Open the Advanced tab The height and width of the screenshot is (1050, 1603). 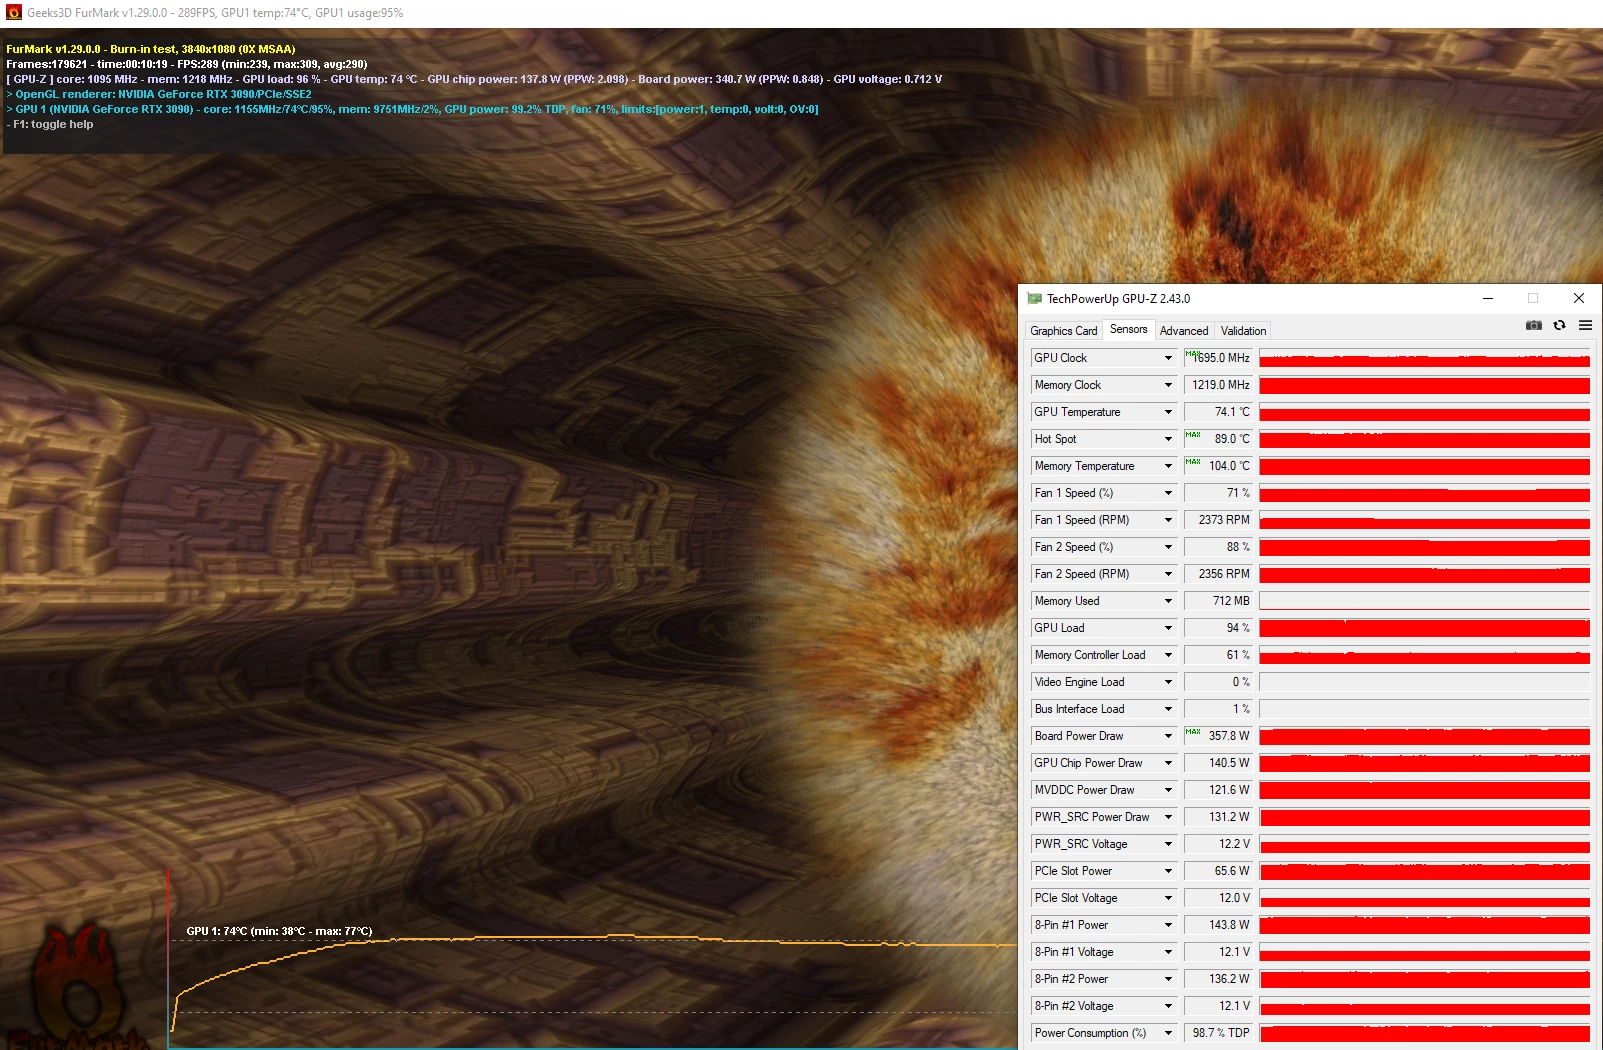(1184, 331)
